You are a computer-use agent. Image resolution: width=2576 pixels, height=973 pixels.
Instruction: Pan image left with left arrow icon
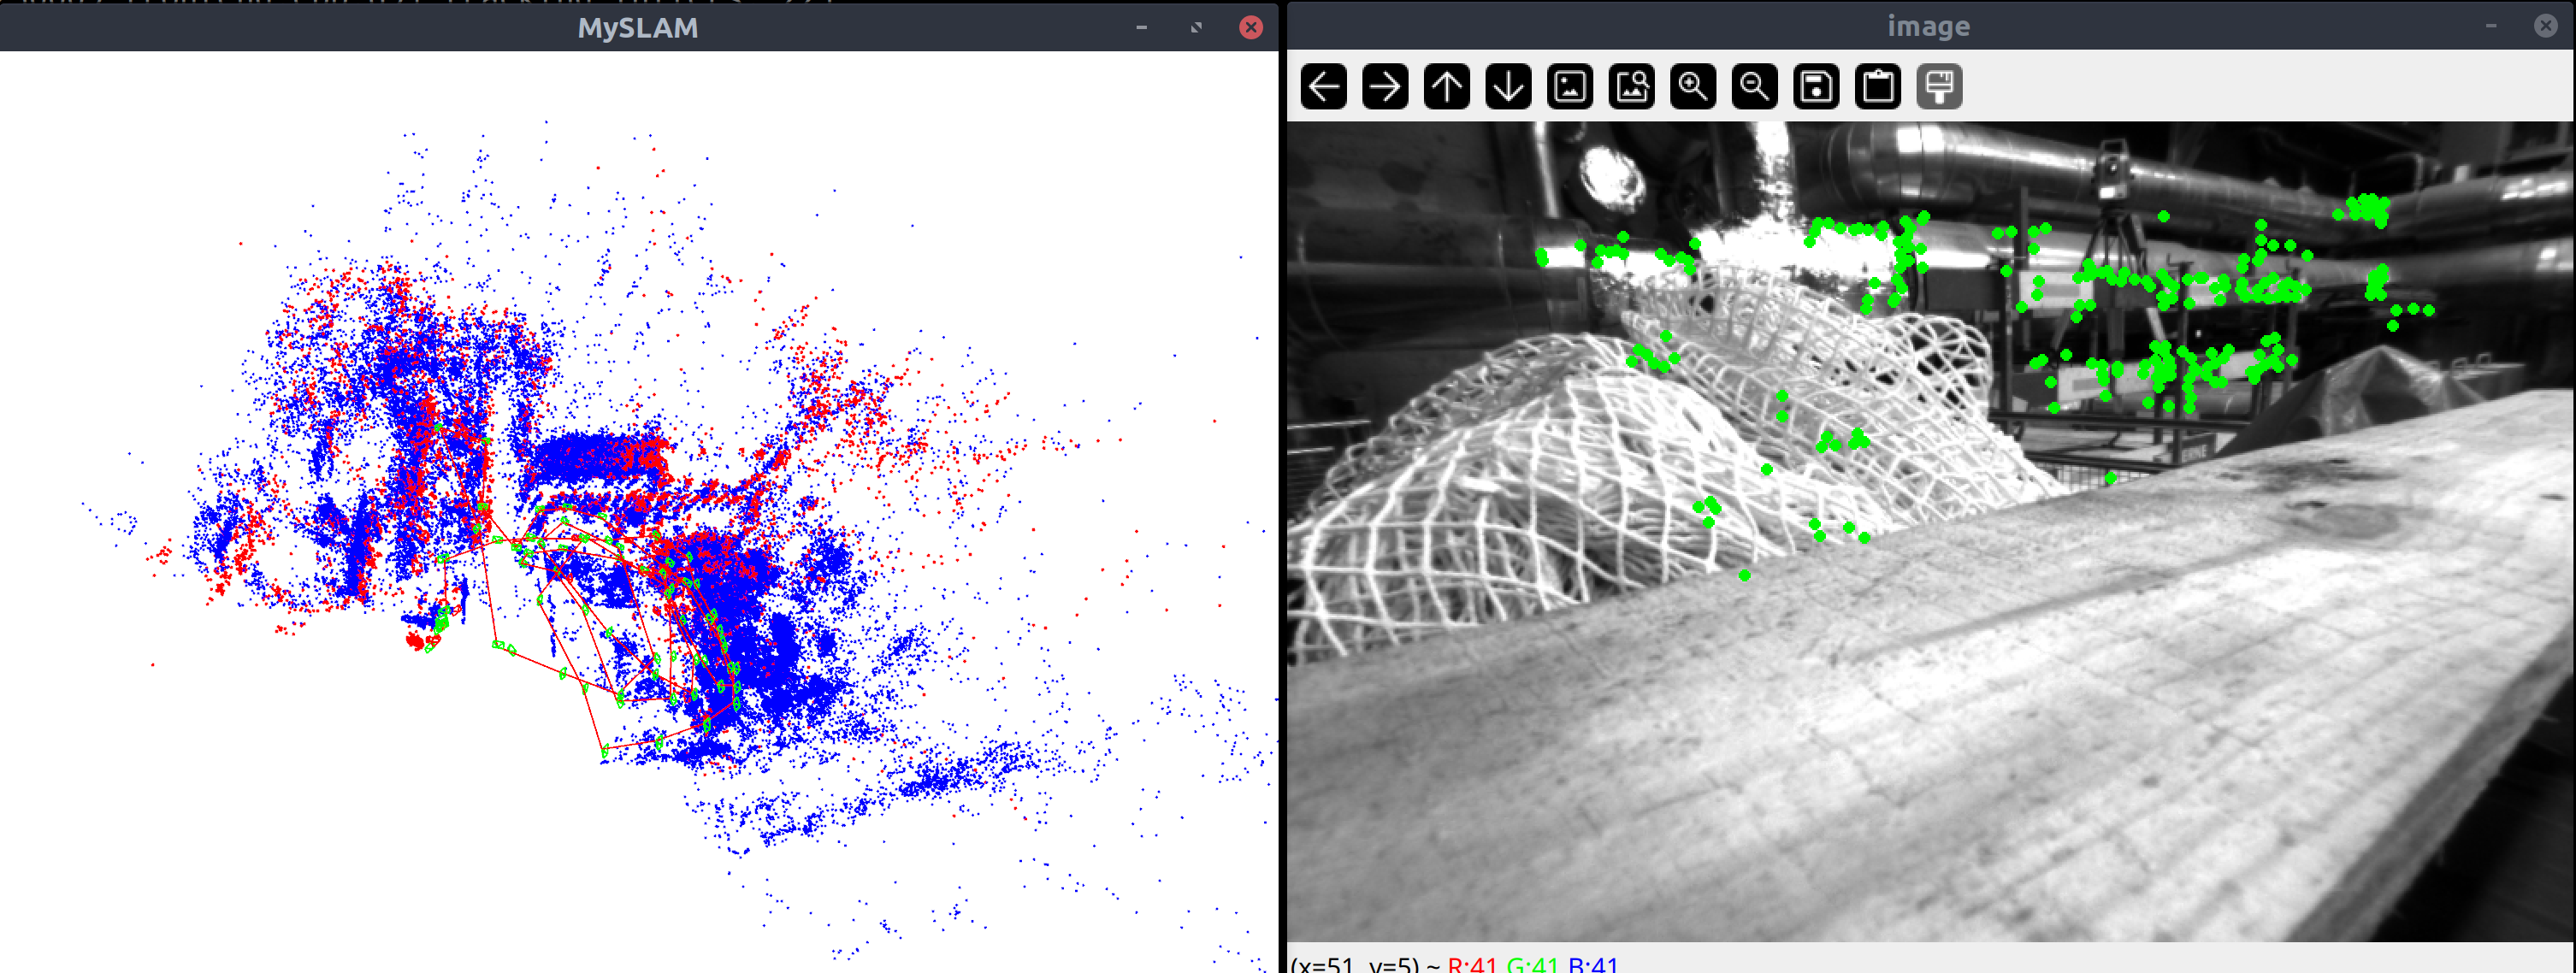pos(1323,87)
